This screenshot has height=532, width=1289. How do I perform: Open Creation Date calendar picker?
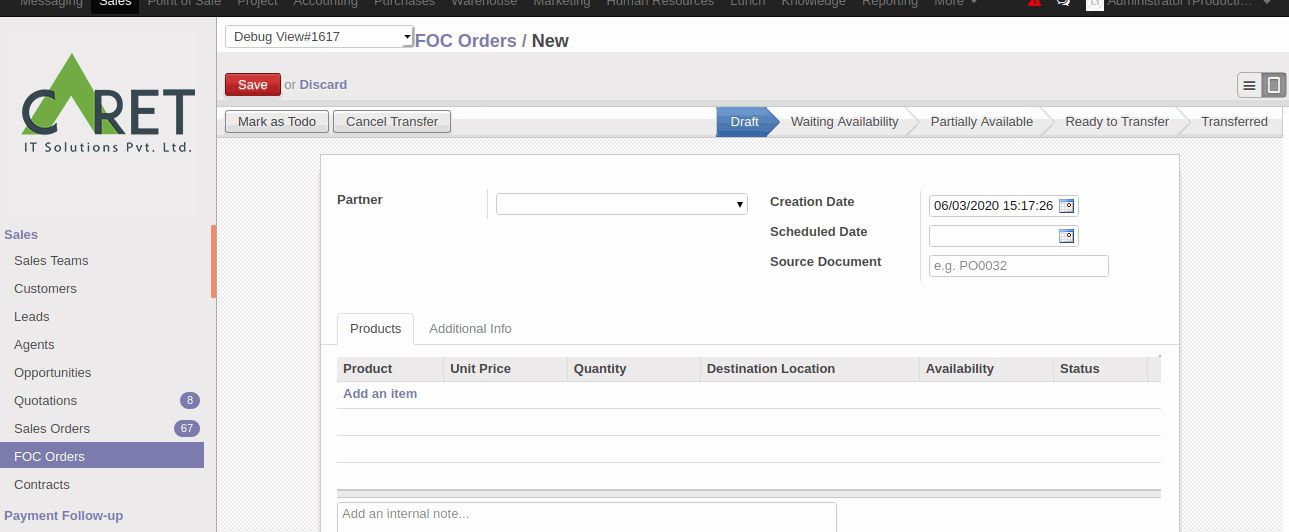click(x=1066, y=206)
